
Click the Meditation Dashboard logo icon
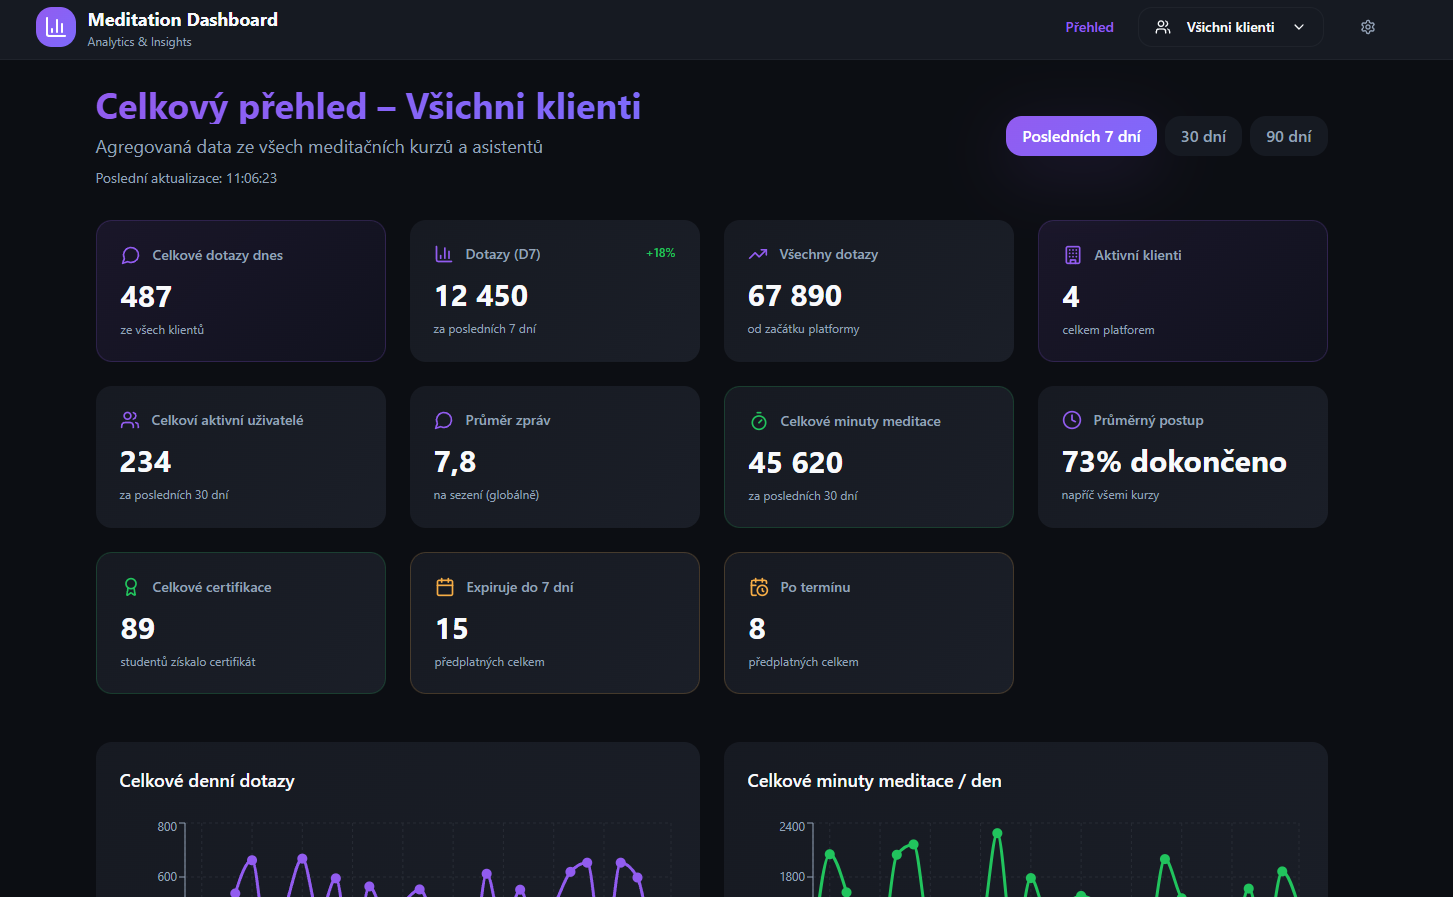tap(56, 28)
